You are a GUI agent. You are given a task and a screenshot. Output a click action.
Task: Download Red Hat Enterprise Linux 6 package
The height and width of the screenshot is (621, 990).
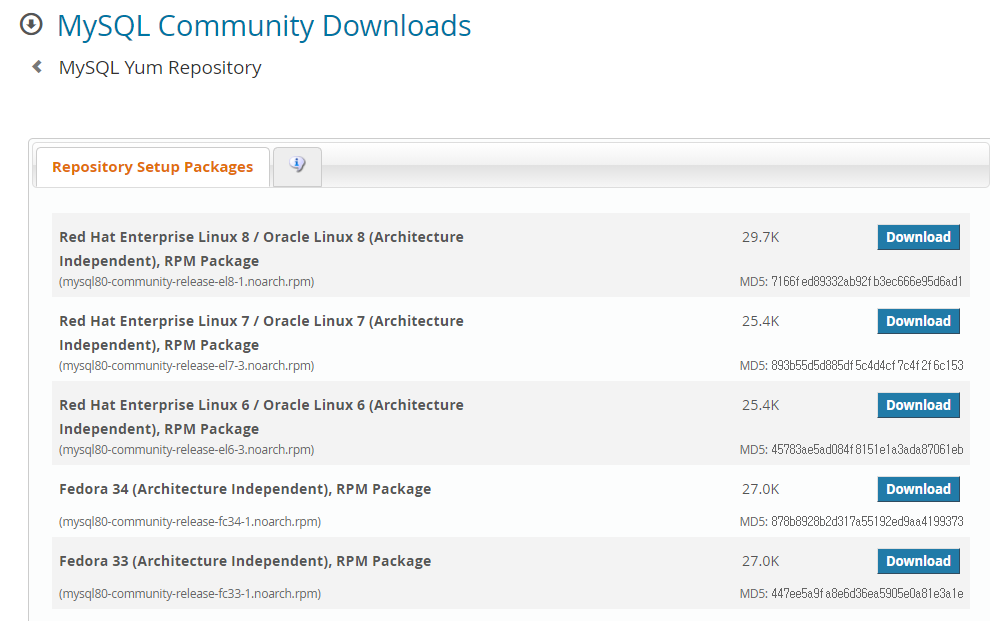[x=918, y=405]
